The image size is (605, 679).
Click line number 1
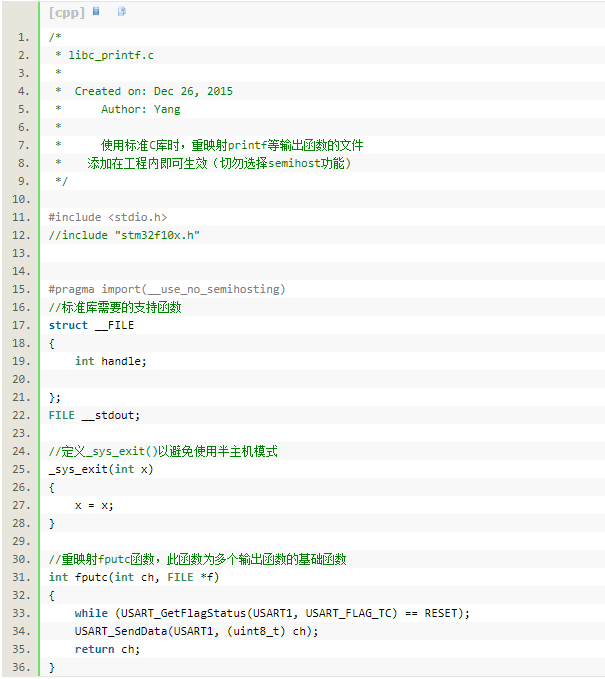point(24,37)
